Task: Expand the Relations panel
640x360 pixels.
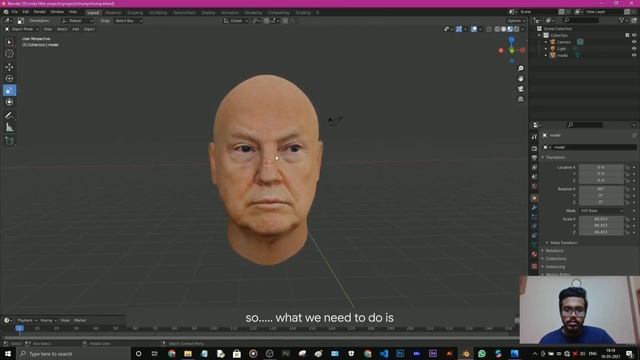Action: (x=553, y=251)
